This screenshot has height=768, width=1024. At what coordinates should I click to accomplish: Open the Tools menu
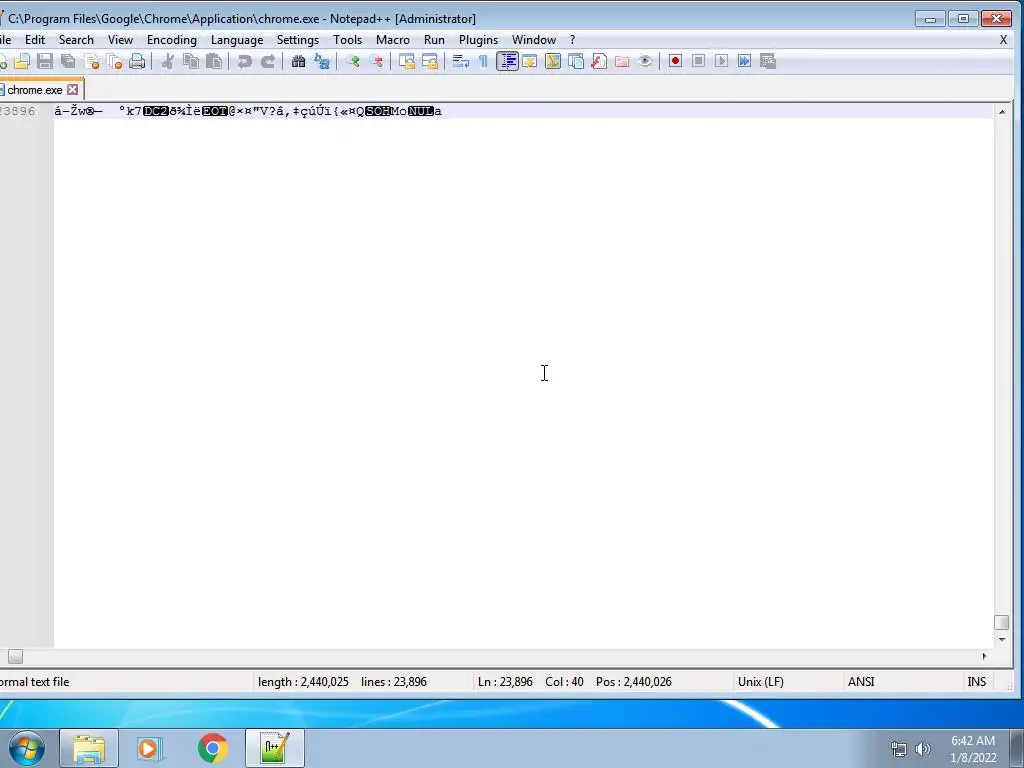point(347,40)
